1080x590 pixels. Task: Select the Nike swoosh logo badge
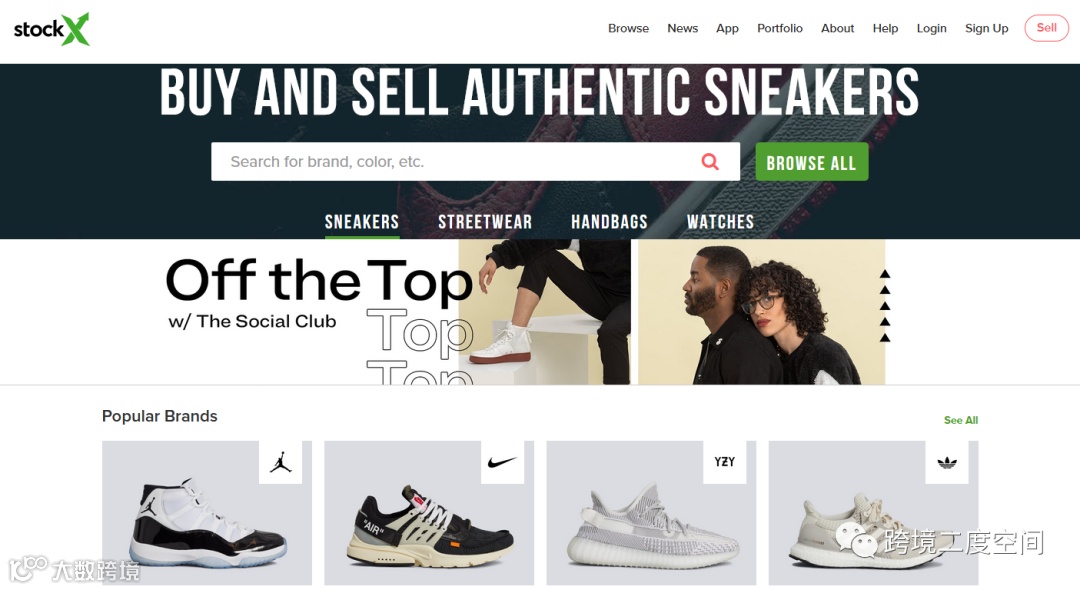(502, 462)
